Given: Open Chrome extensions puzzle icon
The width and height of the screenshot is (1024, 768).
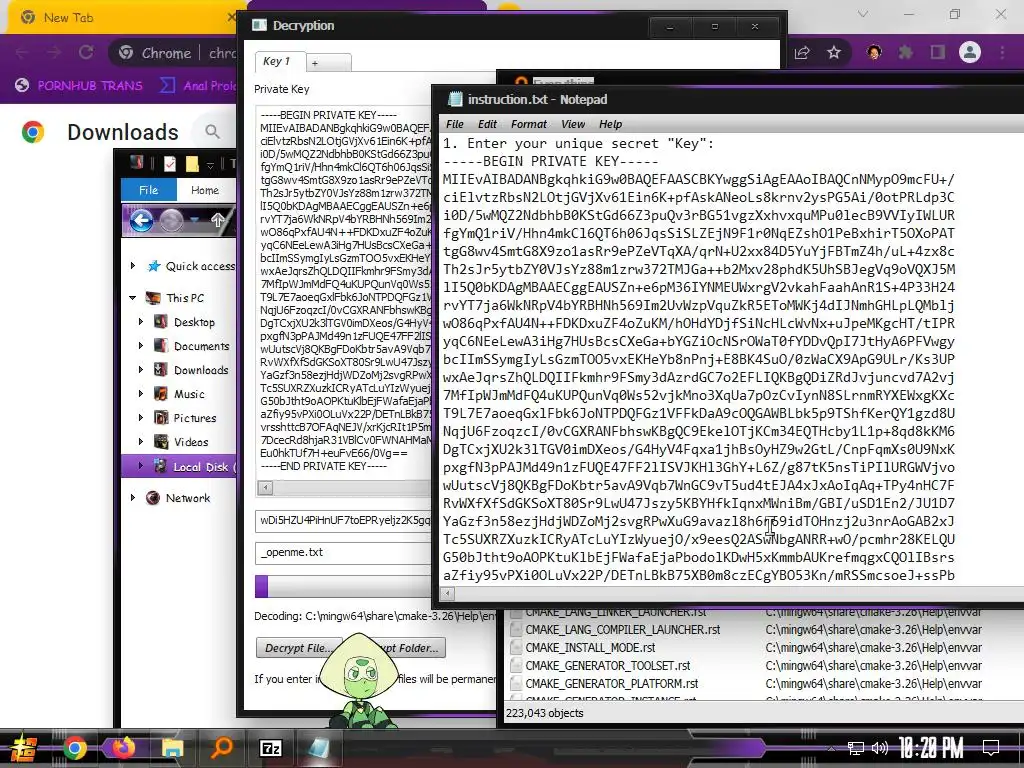Looking at the screenshot, I should [x=905, y=52].
